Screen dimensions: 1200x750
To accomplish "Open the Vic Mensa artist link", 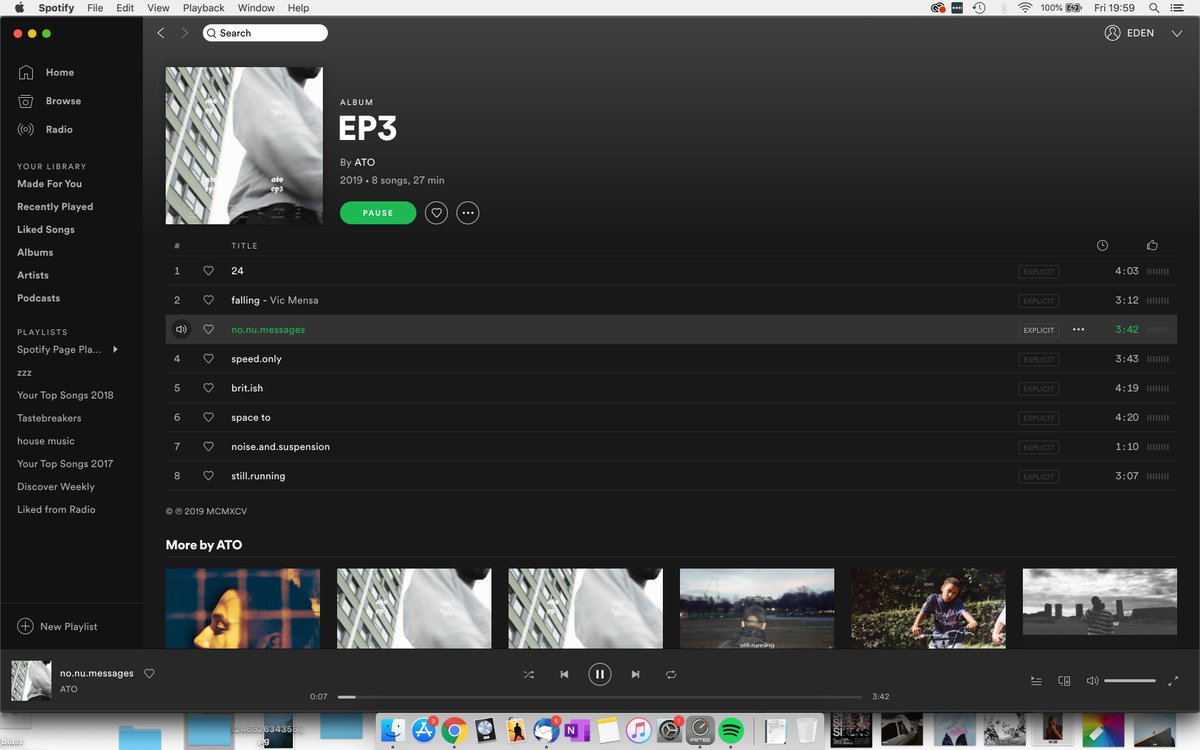I will (x=294, y=300).
